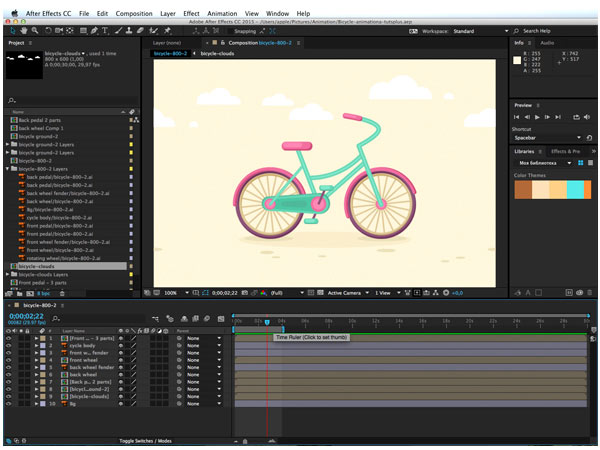The height and width of the screenshot is (450, 600).
Task: Open the Active Camera dropdown
Action: tap(348, 293)
